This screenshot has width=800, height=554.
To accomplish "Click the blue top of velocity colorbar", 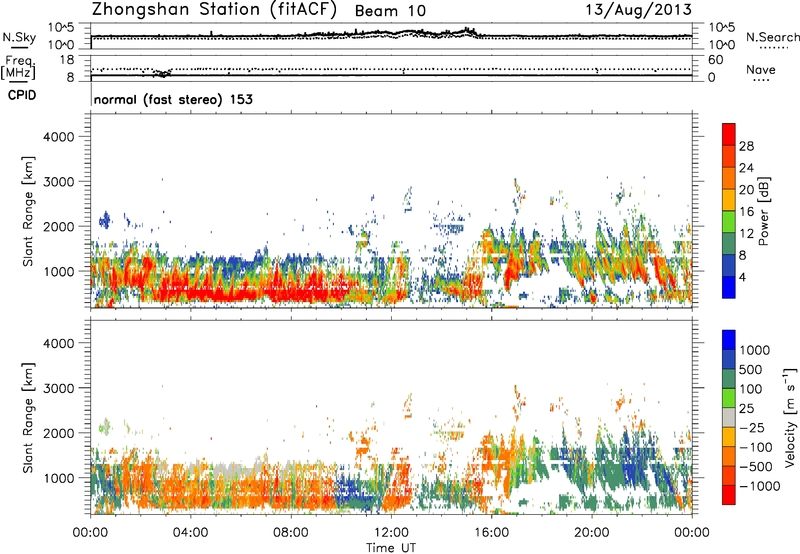I will 729,340.
